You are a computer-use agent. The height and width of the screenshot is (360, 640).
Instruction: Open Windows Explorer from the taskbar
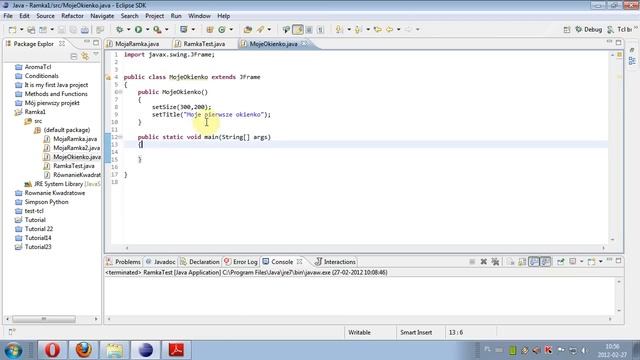pos(114,350)
